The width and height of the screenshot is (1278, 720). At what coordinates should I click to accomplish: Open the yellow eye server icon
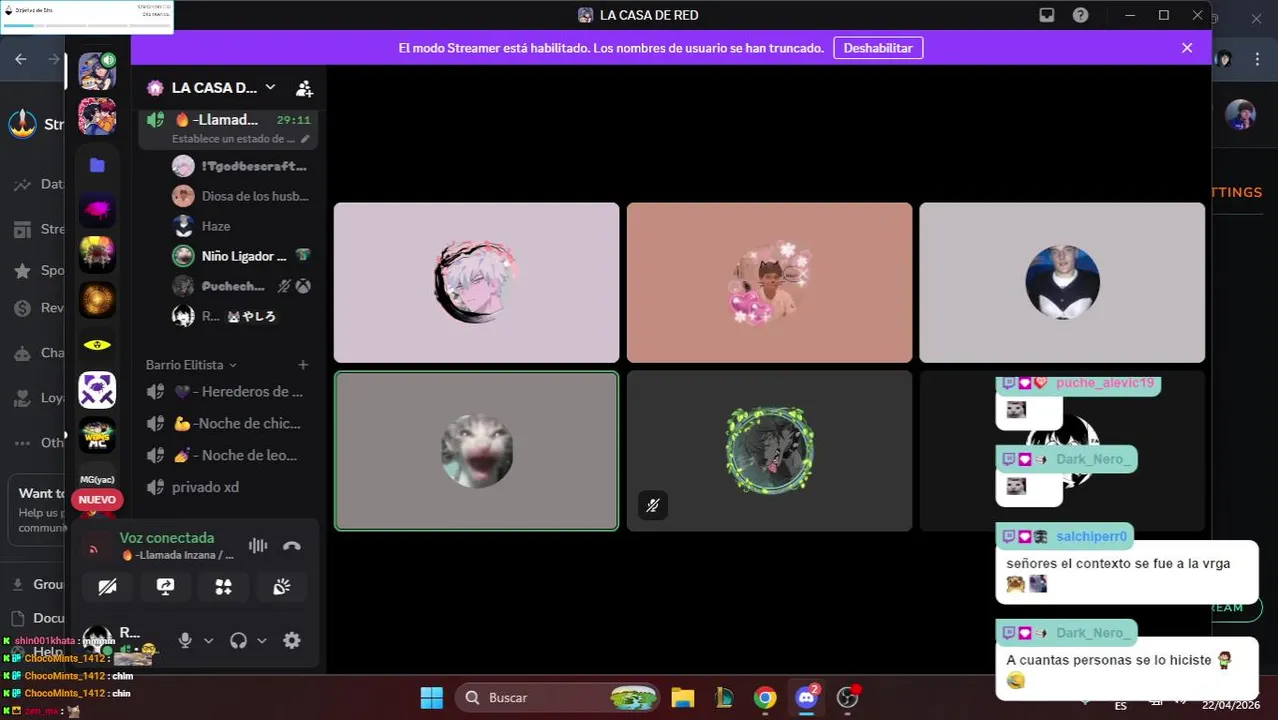[97, 345]
